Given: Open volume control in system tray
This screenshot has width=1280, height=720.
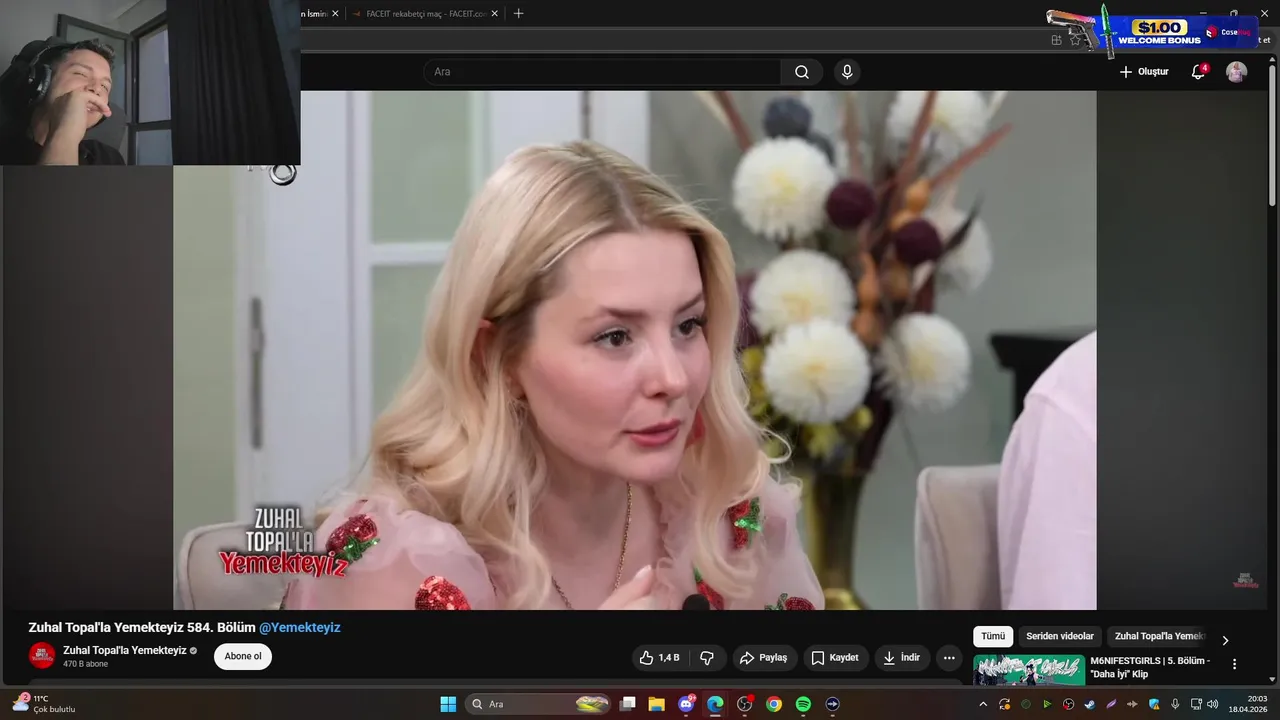Looking at the screenshot, I should [1213, 704].
